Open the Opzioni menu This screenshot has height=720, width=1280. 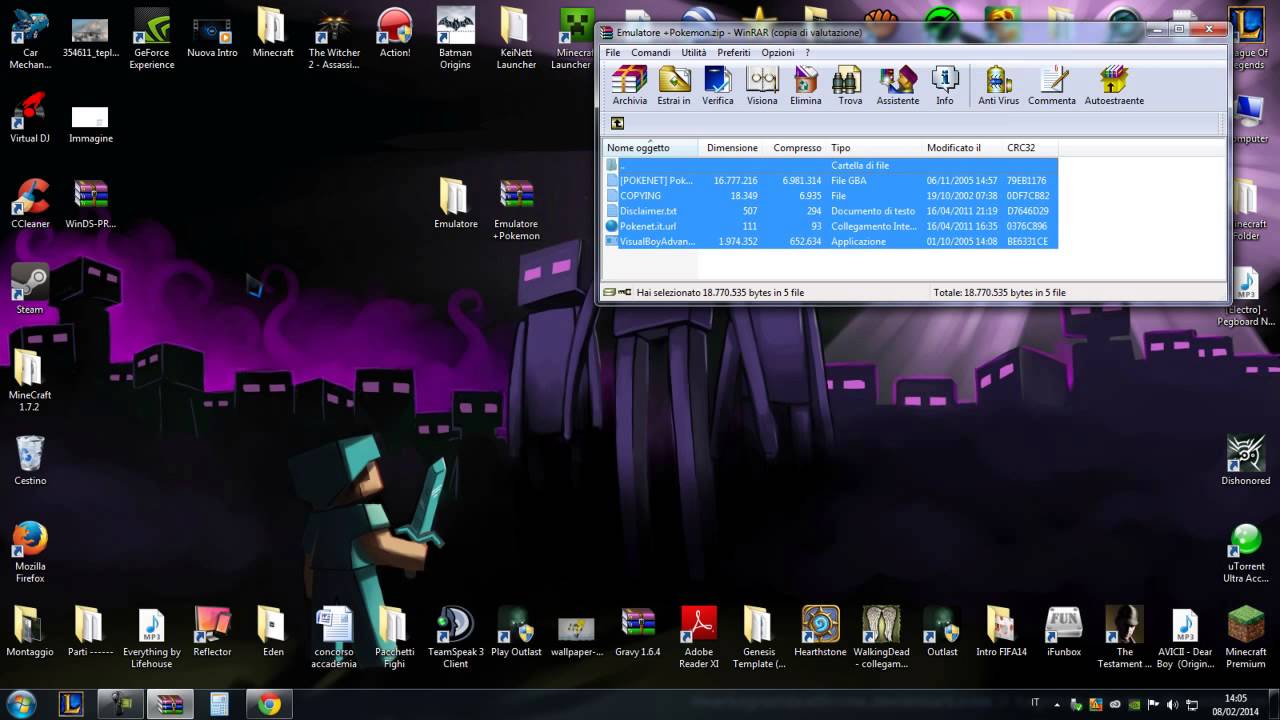coord(778,52)
